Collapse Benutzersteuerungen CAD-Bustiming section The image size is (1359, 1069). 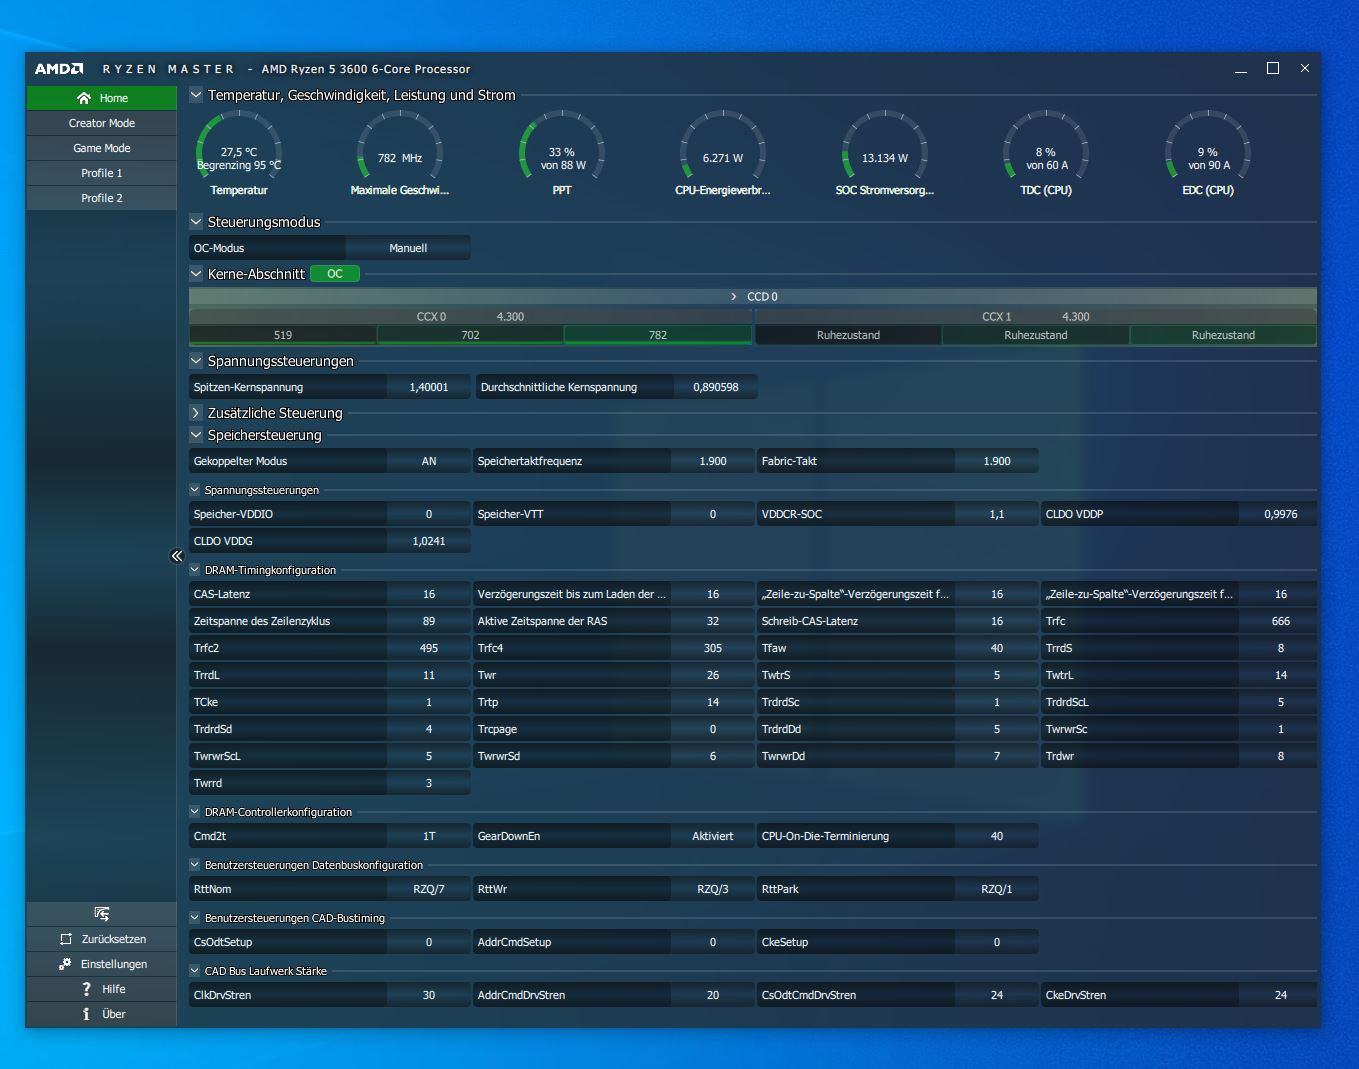(x=195, y=918)
